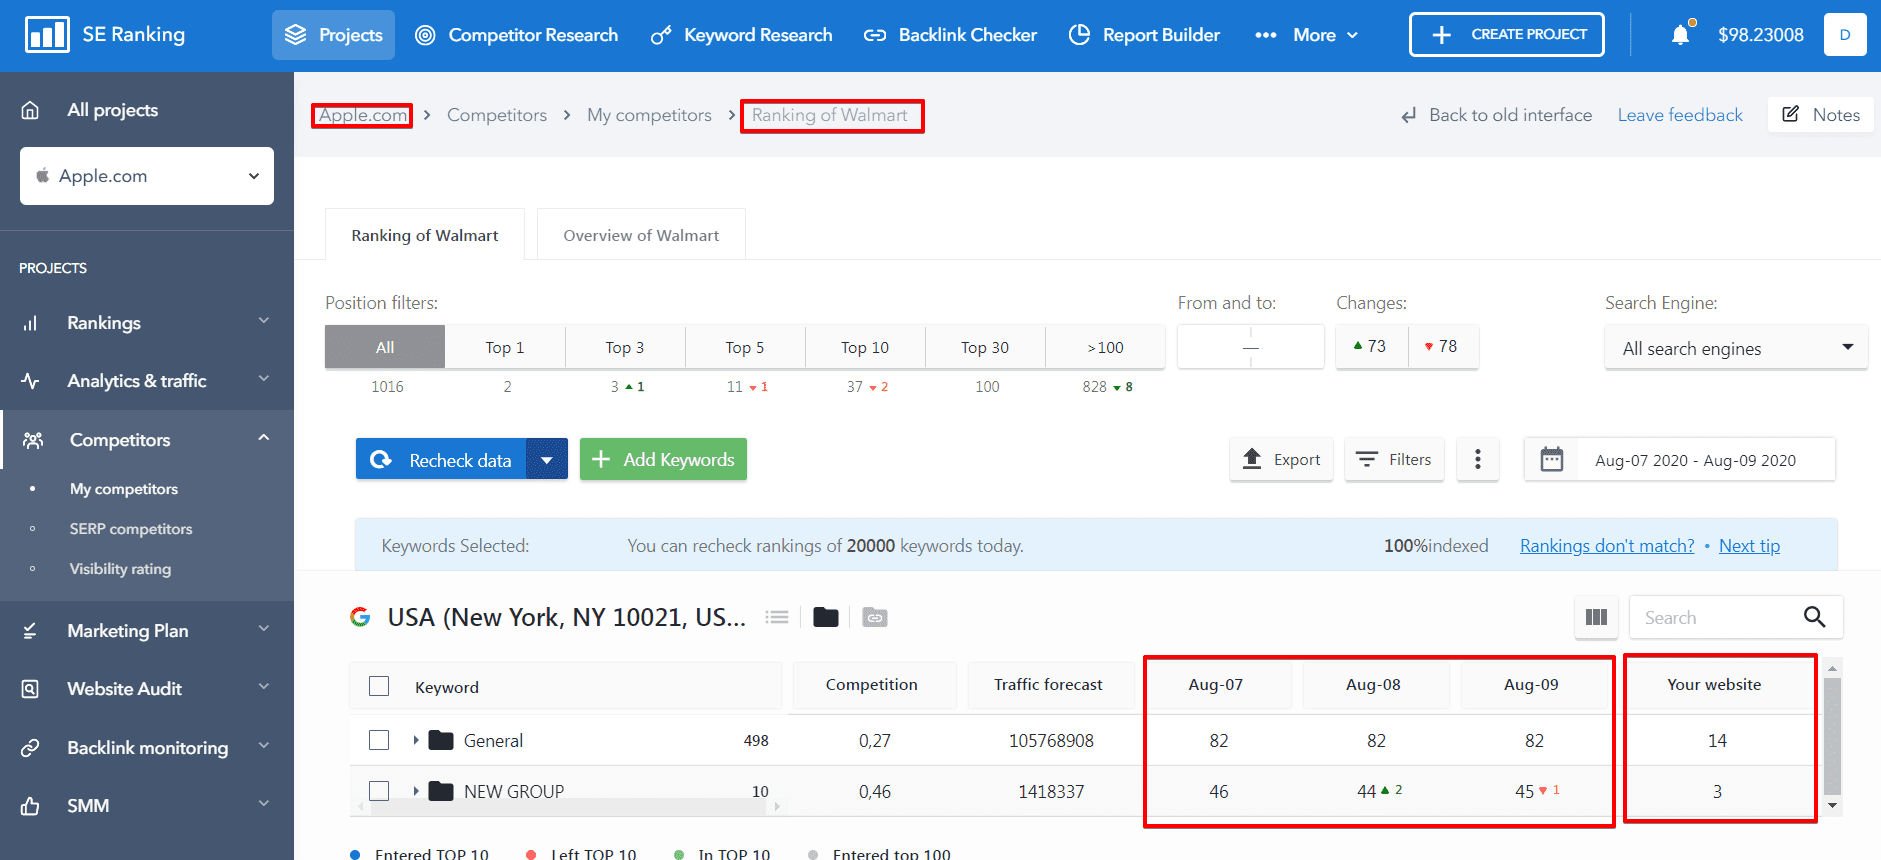Expand the Marketing Plan sidebar section
The image size is (1881, 860).
[x=264, y=629]
